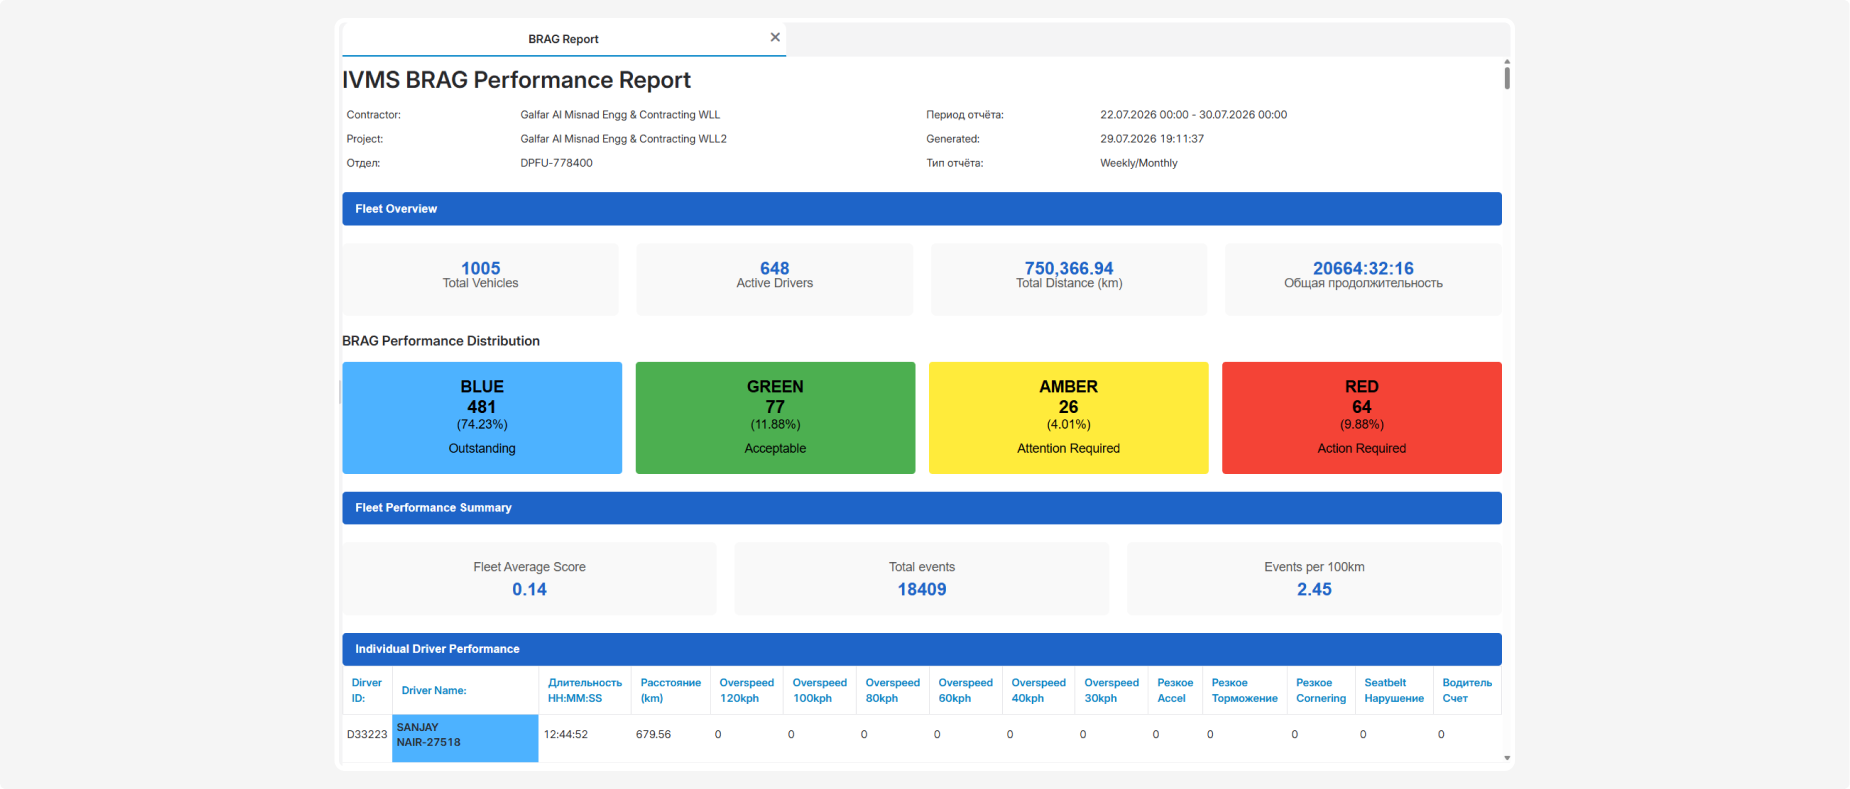Click the RED Action Required tile
This screenshot has height=789, width=1850.
tap(1362, 418)
